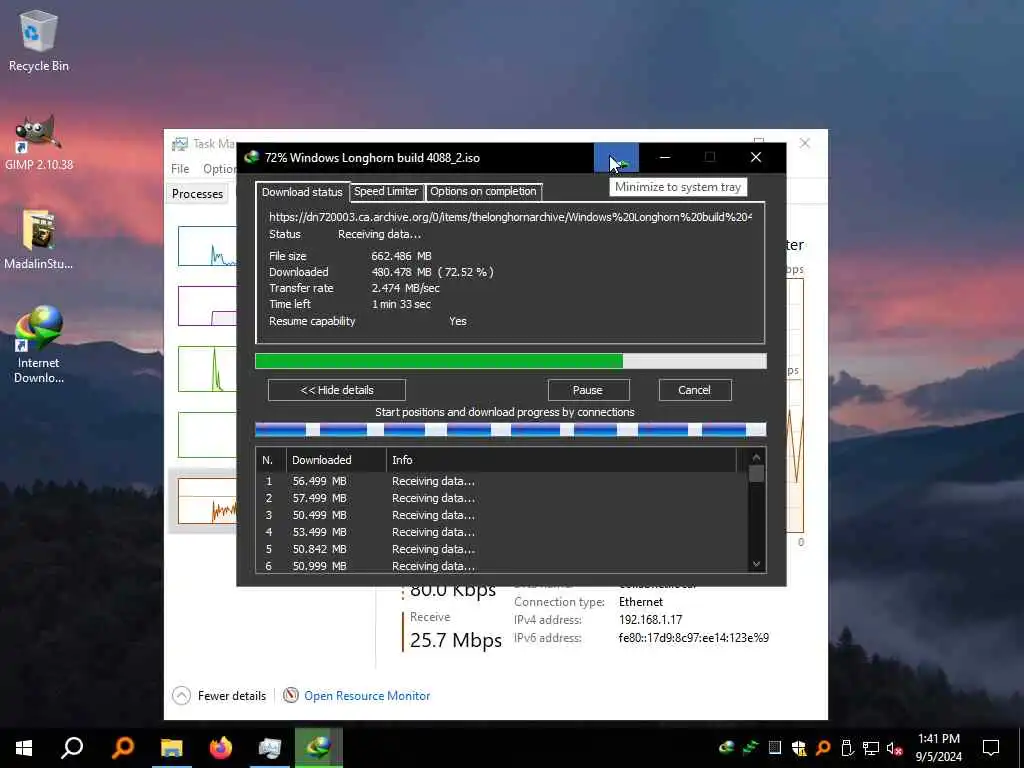
Task: Switch to the Download status tab
Action: click(302, 192)
